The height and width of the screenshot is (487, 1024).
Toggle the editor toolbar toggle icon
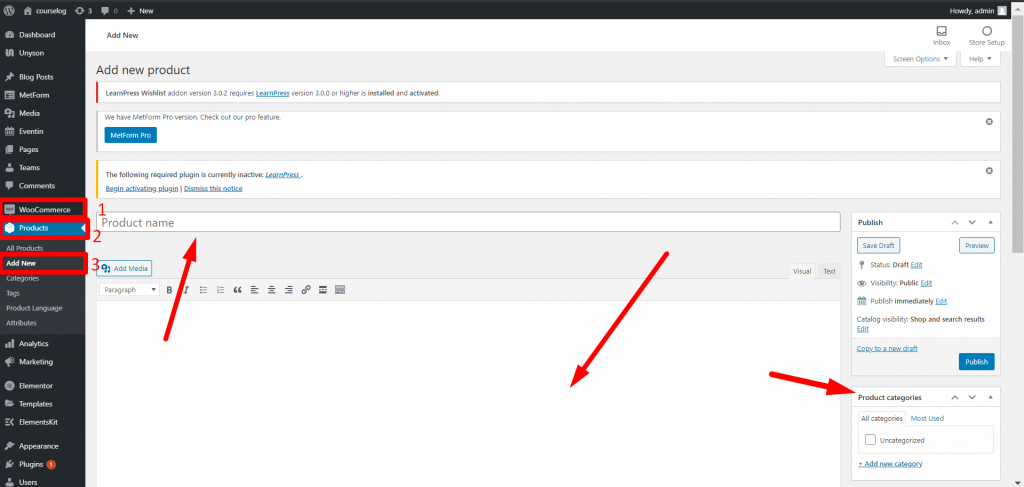click(340, 290)
